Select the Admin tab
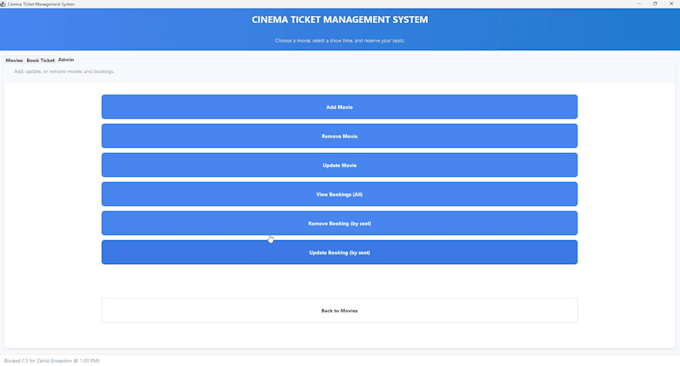The width and height of the screenshot is (680, 366). (66, 59)
